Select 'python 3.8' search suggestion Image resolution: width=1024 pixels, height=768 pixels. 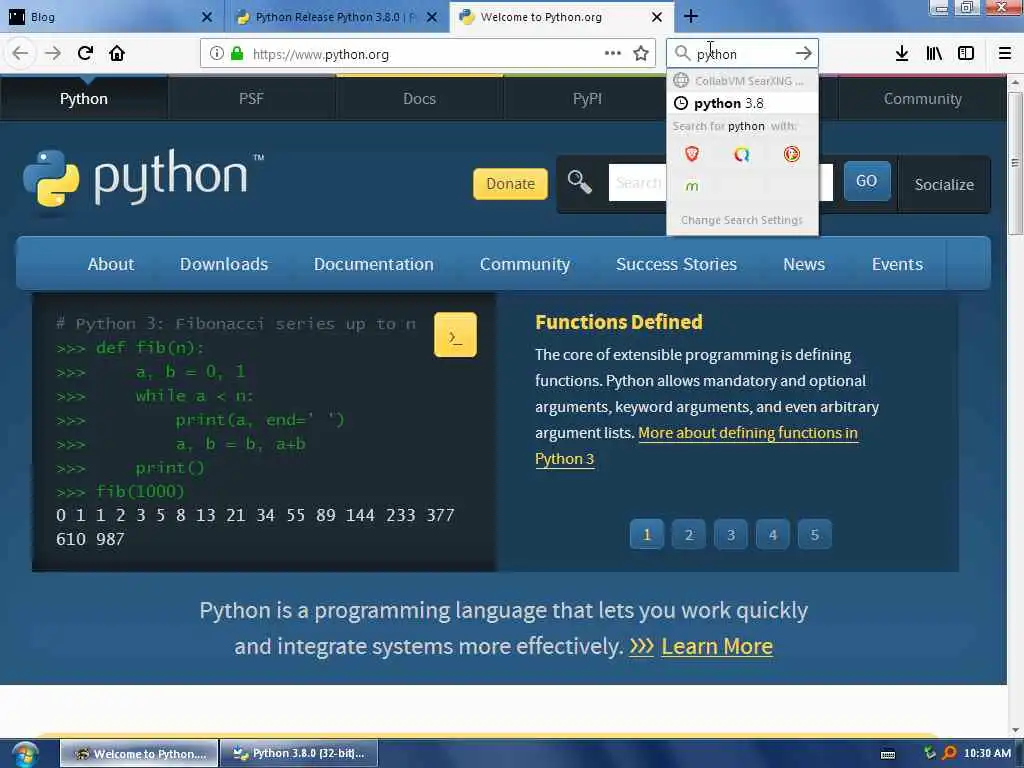[x=742, y=103]
